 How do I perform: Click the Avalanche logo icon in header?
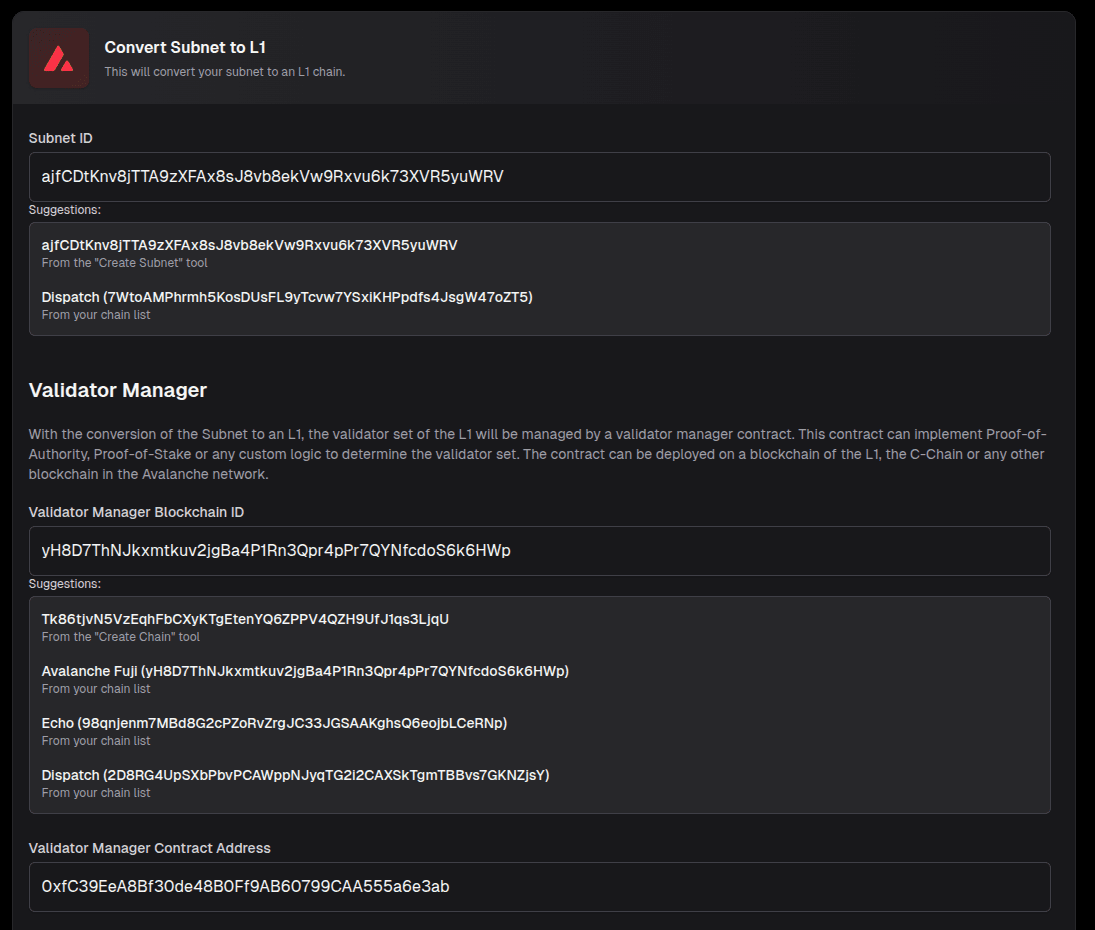pyautogui.click(x=59, y=58)
